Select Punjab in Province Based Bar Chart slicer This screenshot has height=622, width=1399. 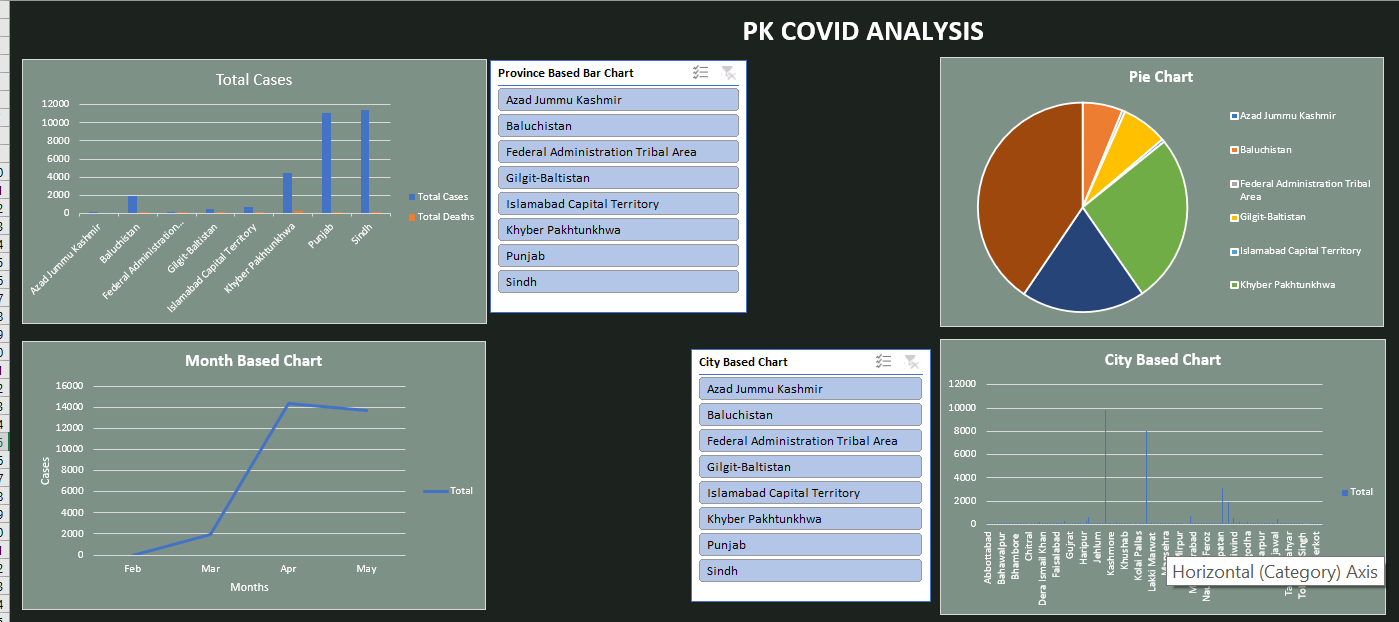(618, 256)
